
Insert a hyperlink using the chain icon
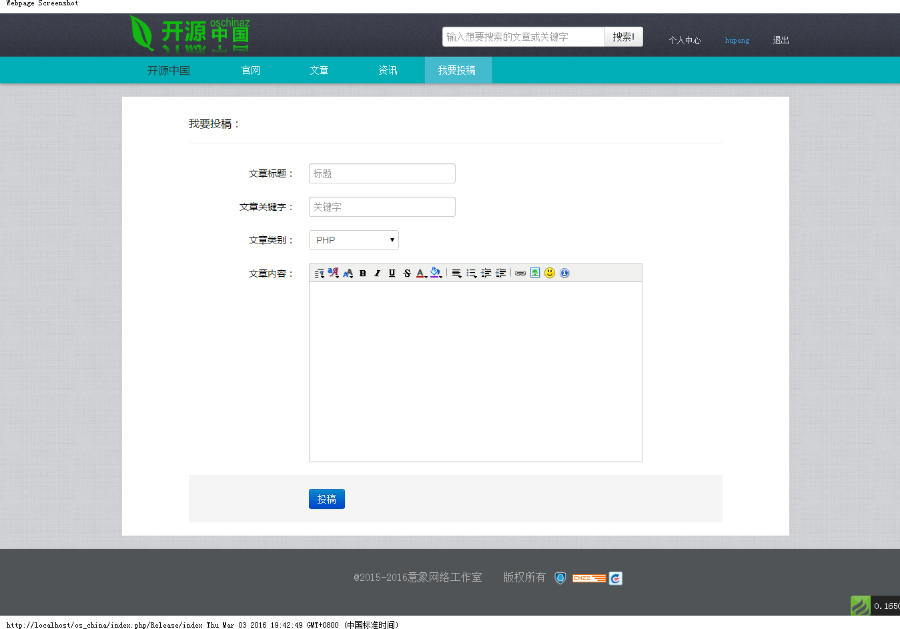click(520, 271)
